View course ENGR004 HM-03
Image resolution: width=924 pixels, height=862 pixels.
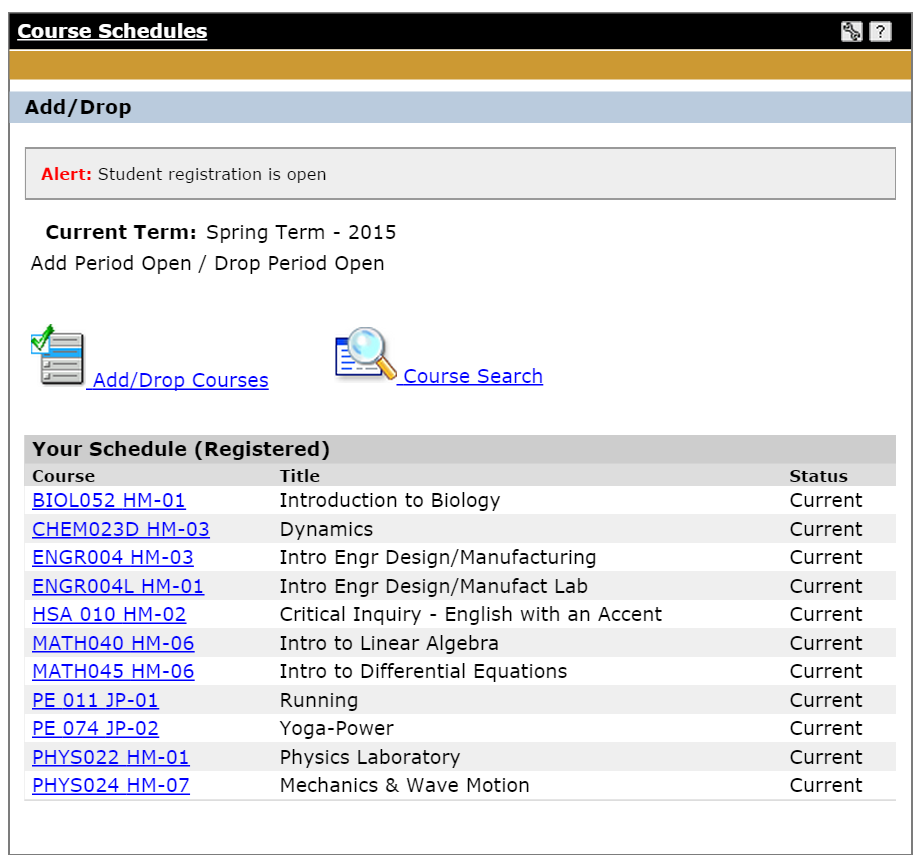coord(113,557)
